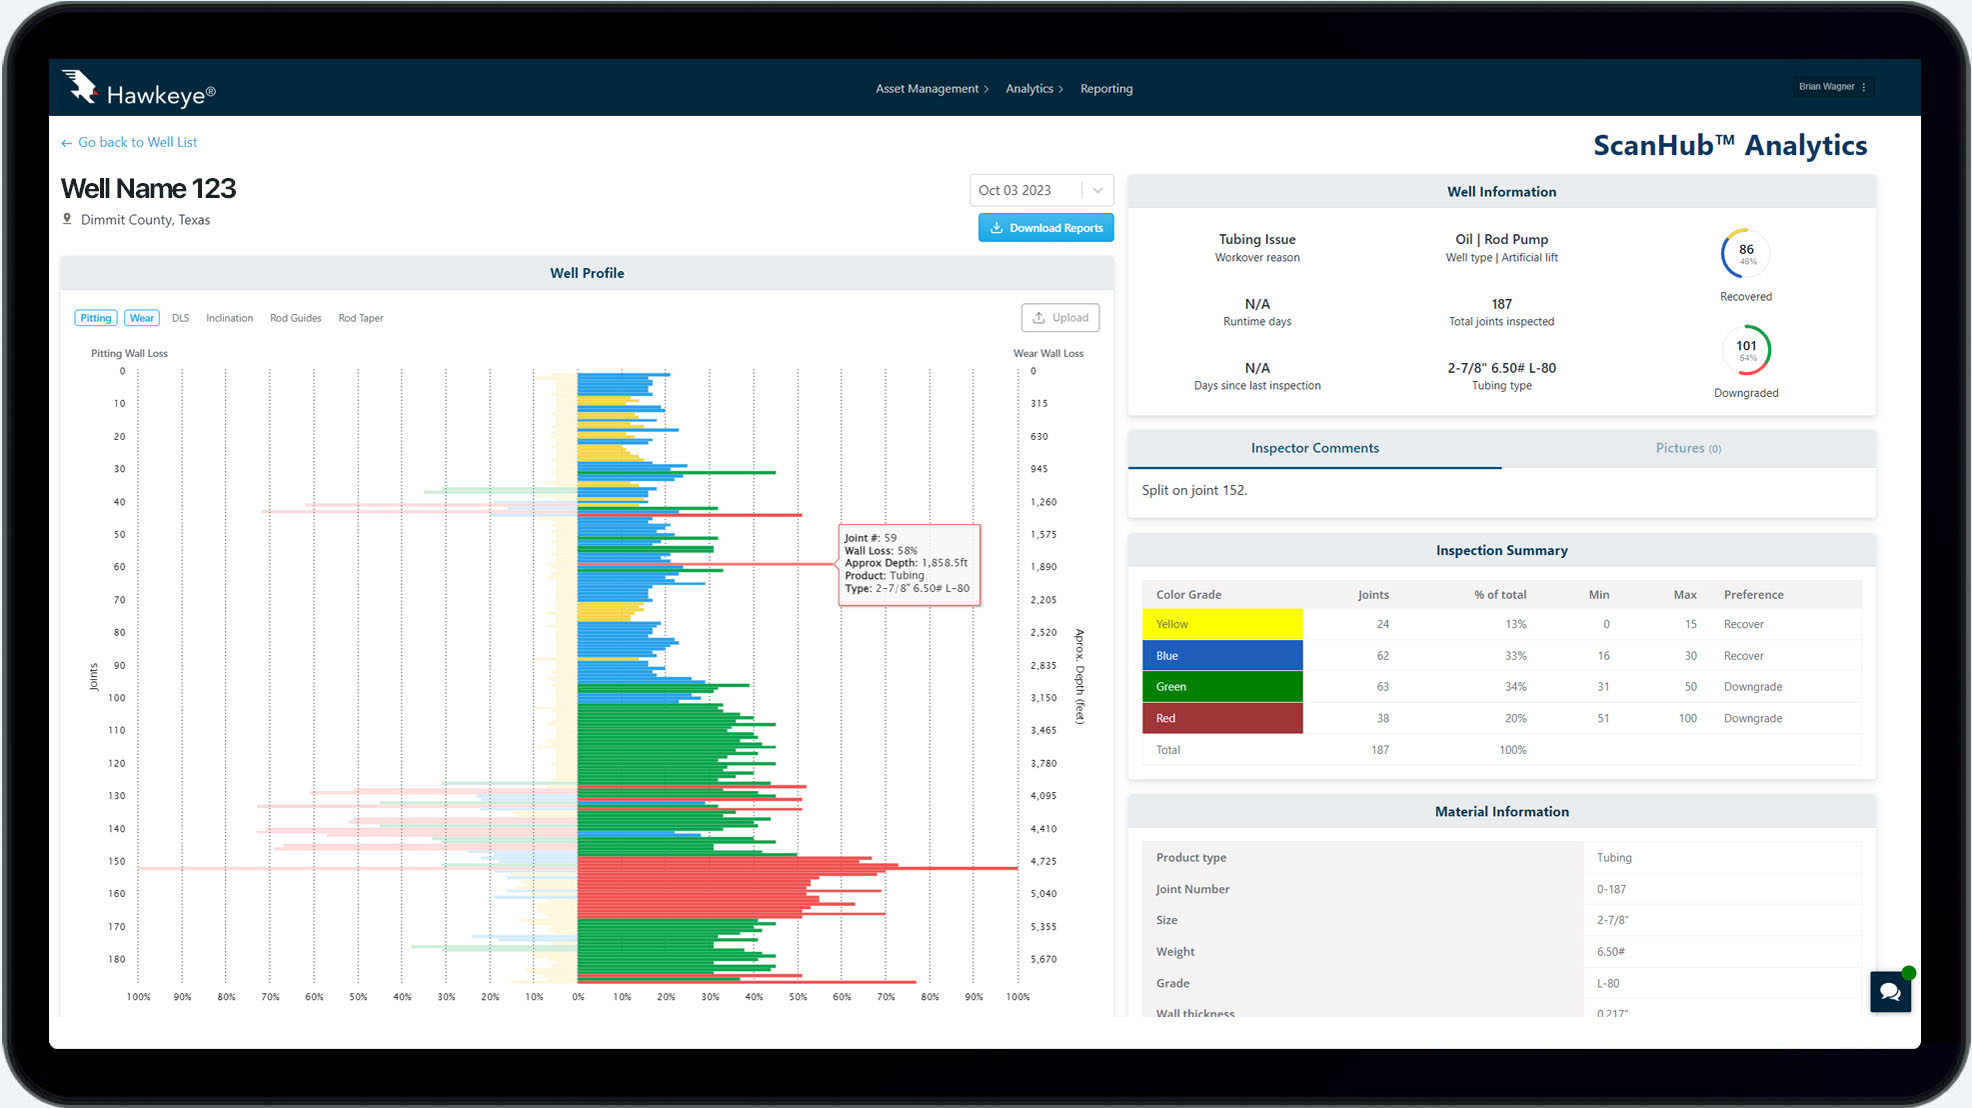Expand the Analytics menu
The width and height of the screenshot is (1972, 1108).
(1034, 89)
